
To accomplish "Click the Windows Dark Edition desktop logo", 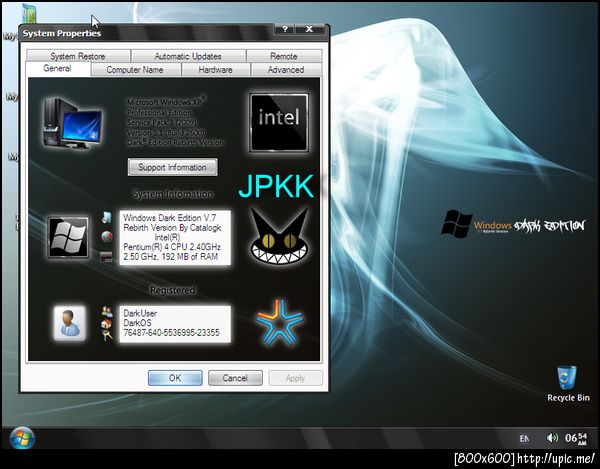I will pyautogui.click(x=513, y=225).
